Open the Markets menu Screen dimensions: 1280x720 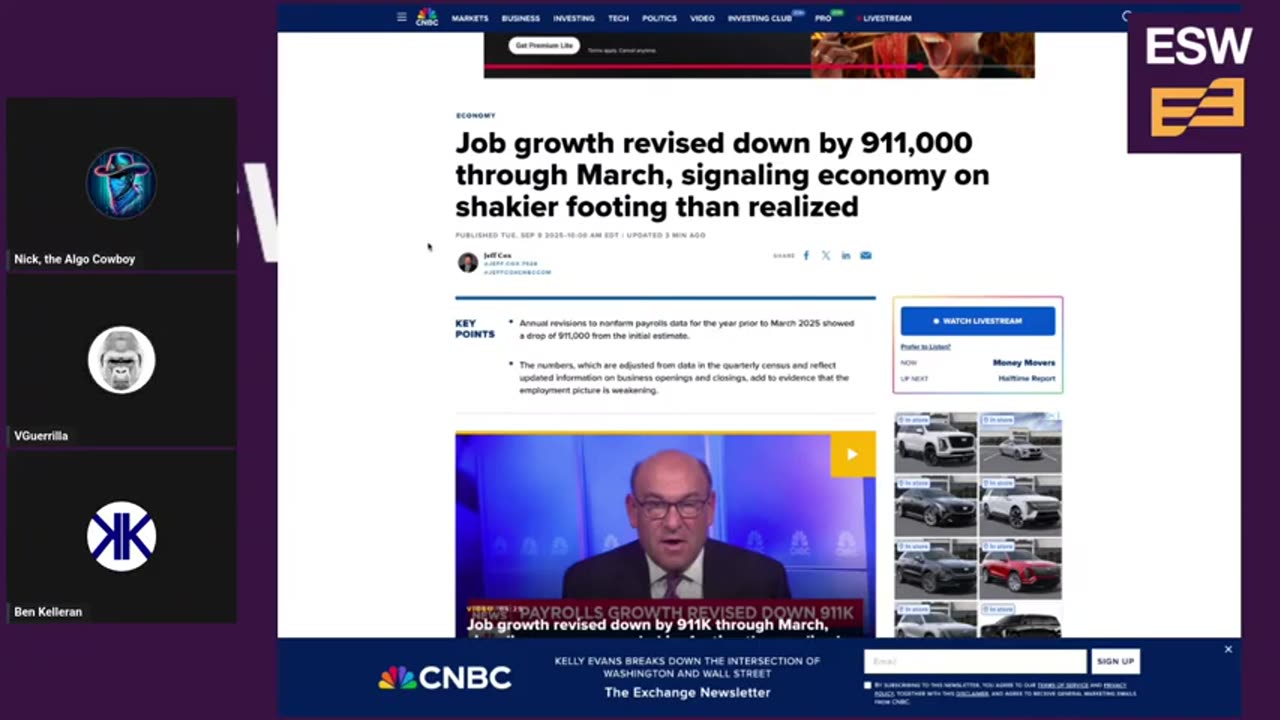click(470, 18)
